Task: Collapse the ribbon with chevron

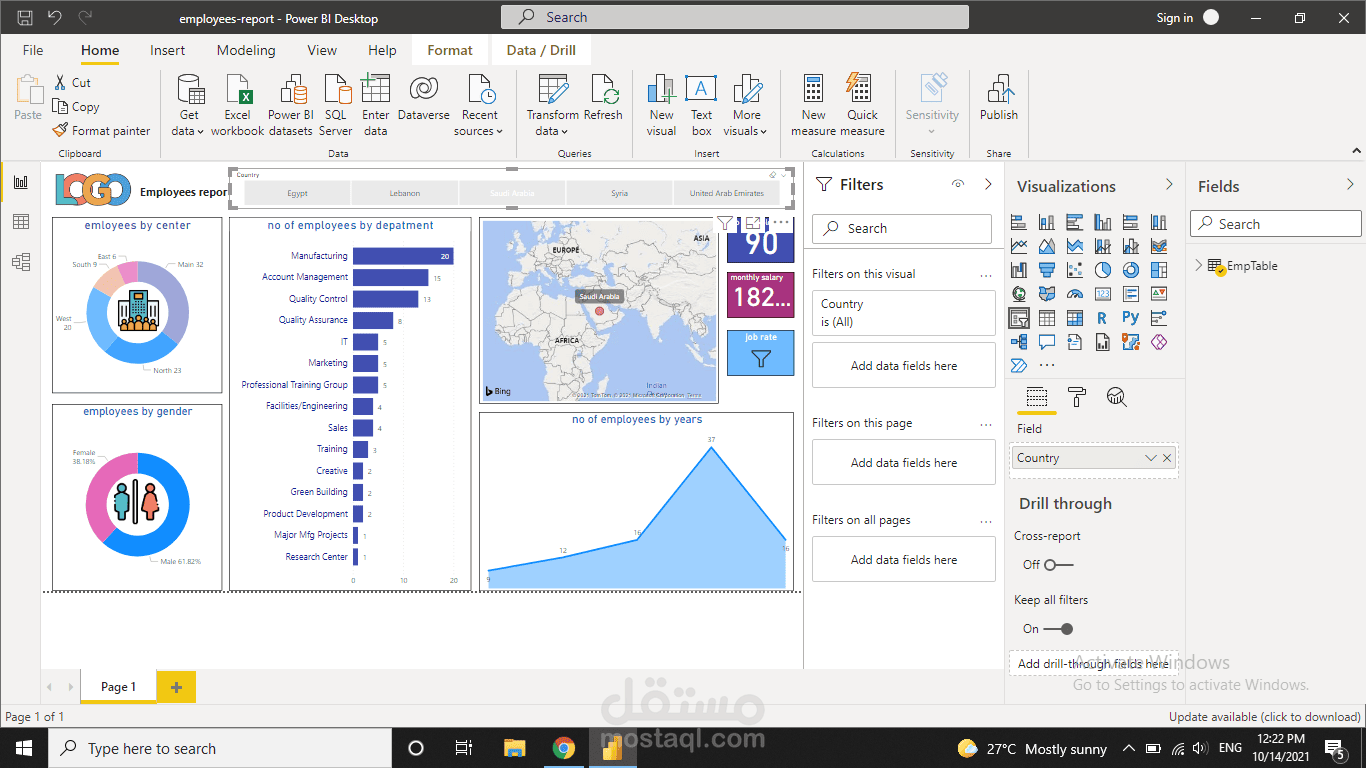Action: coord(1356,150)
